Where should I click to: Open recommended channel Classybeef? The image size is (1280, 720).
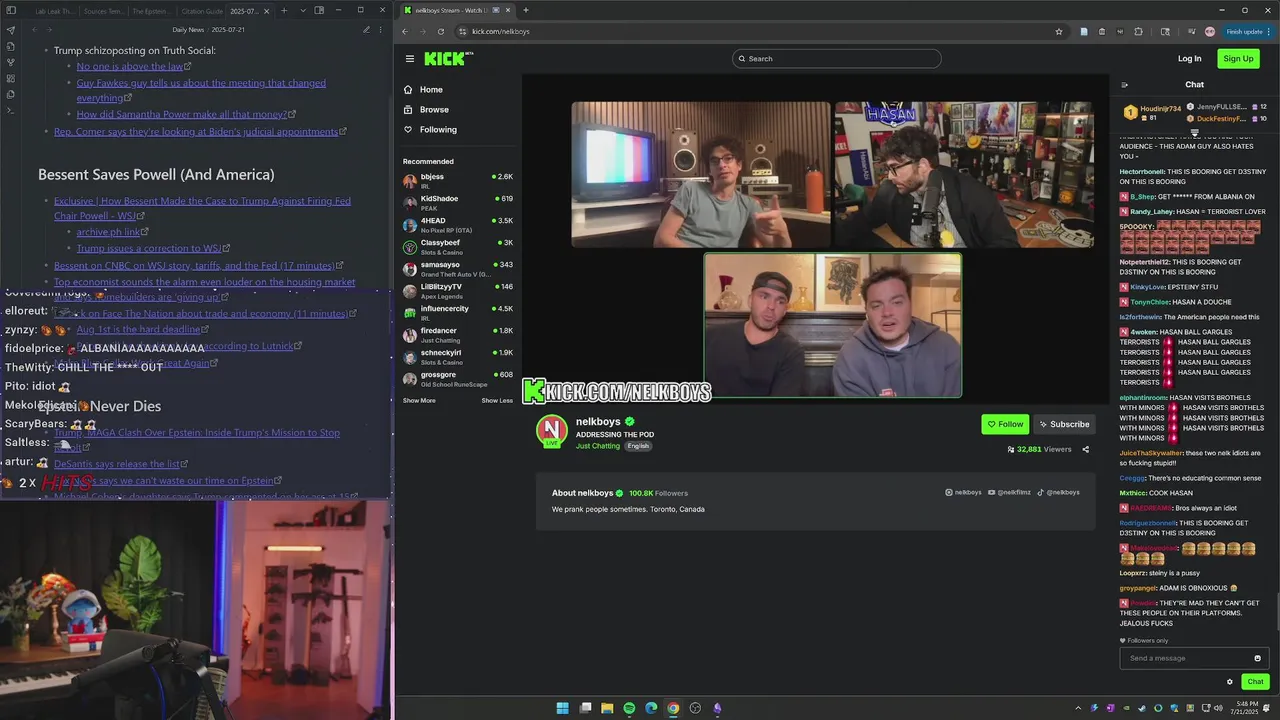(458, 246)
